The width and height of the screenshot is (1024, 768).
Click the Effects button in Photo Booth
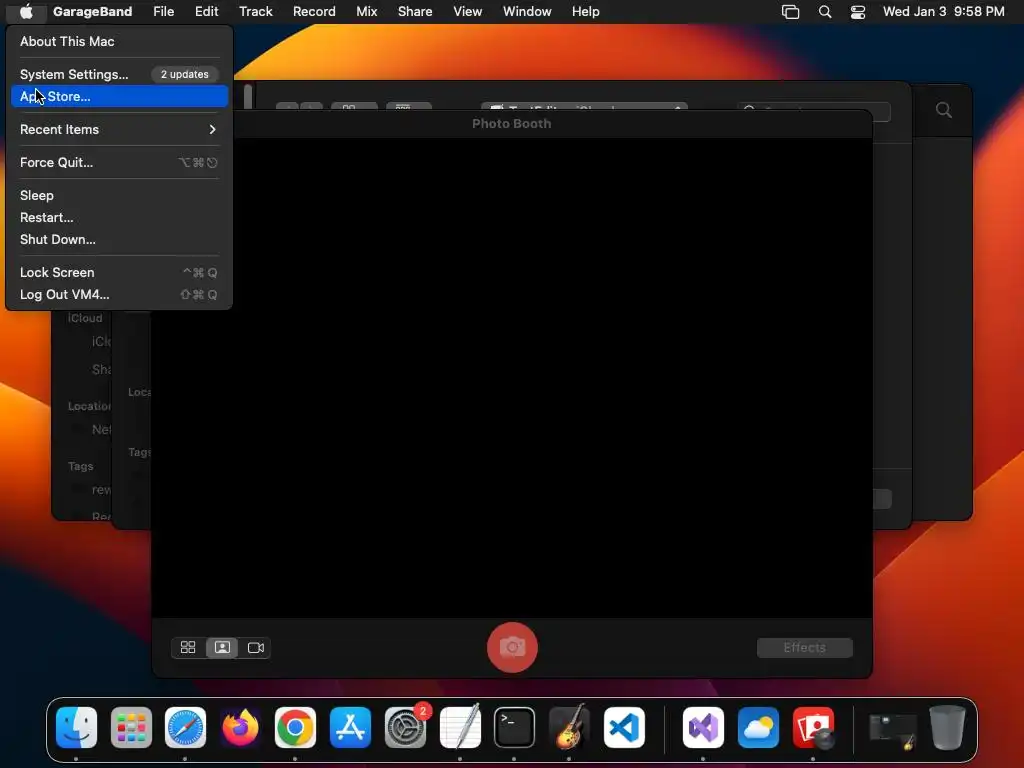(x=805, y=647)
